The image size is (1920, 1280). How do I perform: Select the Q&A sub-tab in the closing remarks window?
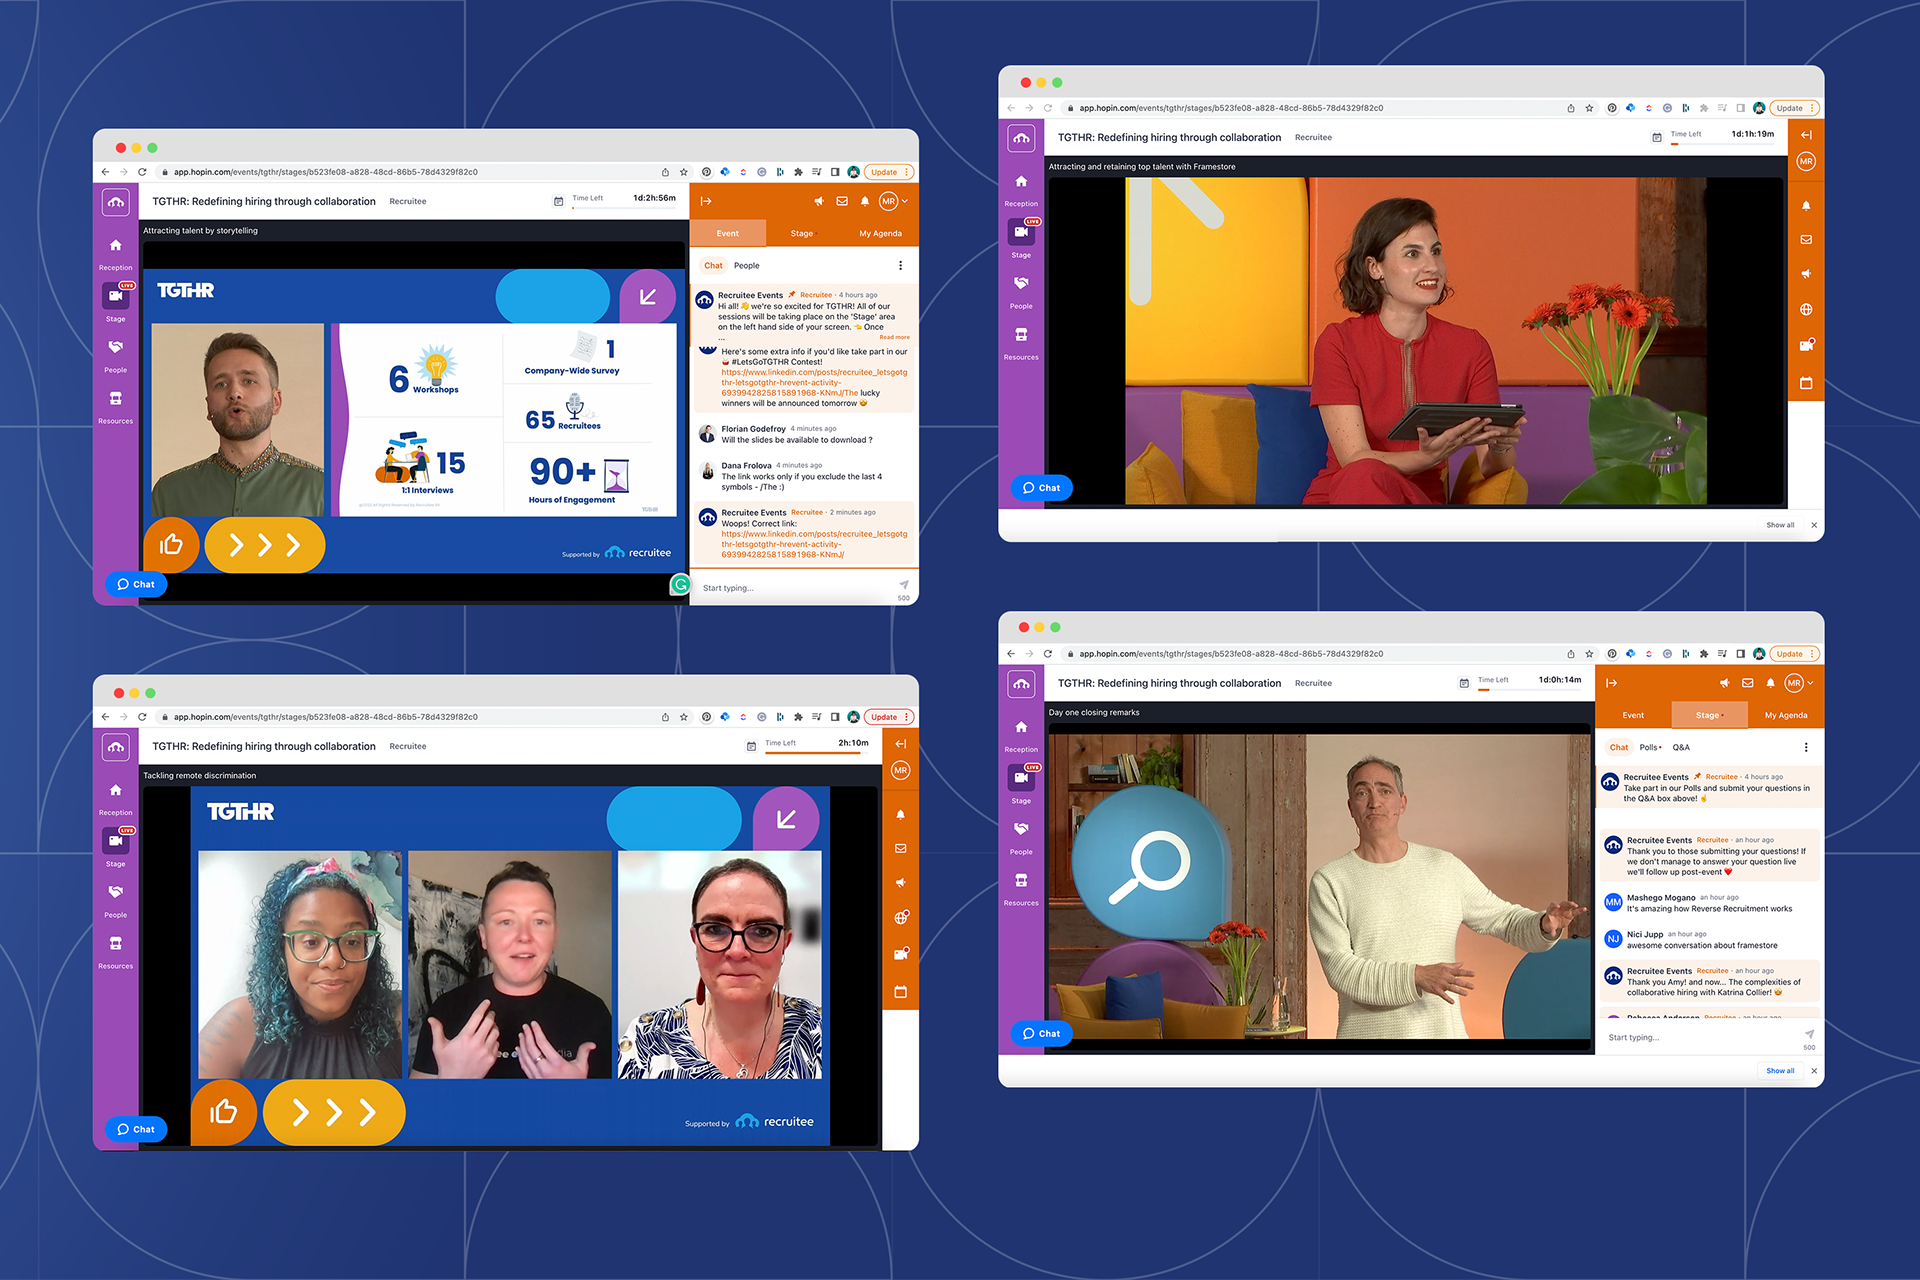click(x=1681, y=747)
